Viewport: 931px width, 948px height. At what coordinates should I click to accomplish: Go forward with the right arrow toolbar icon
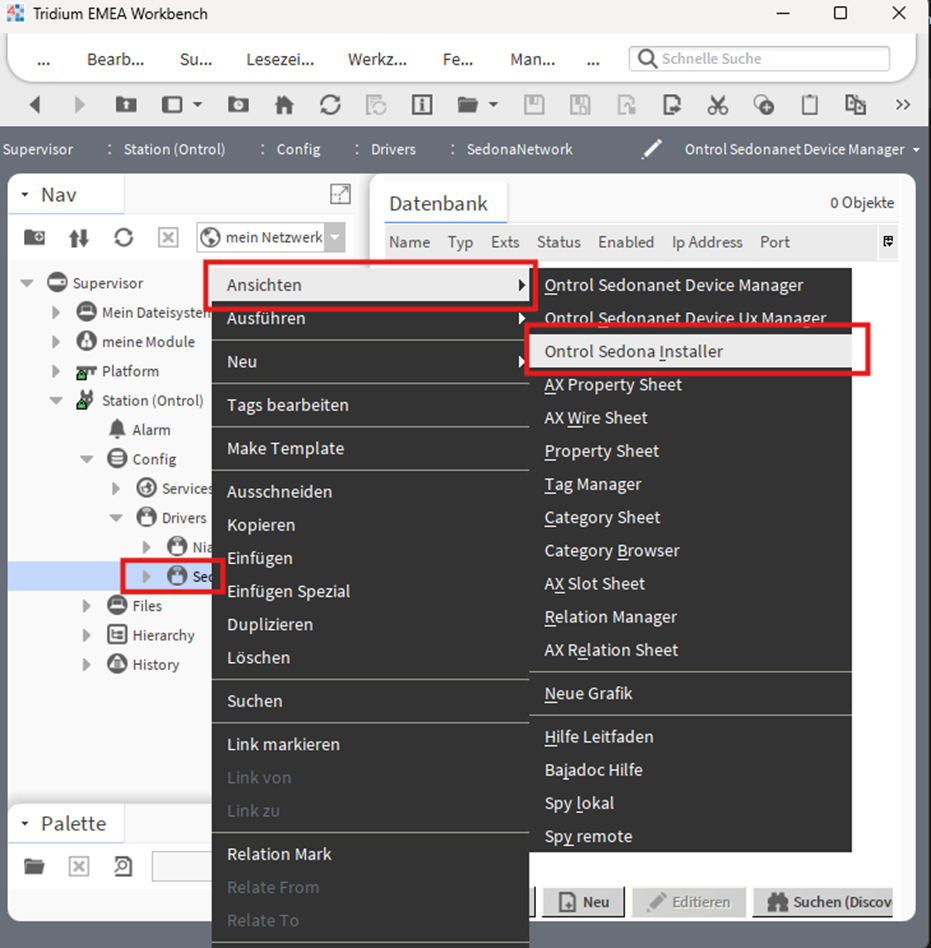click(x=80, y=105)
